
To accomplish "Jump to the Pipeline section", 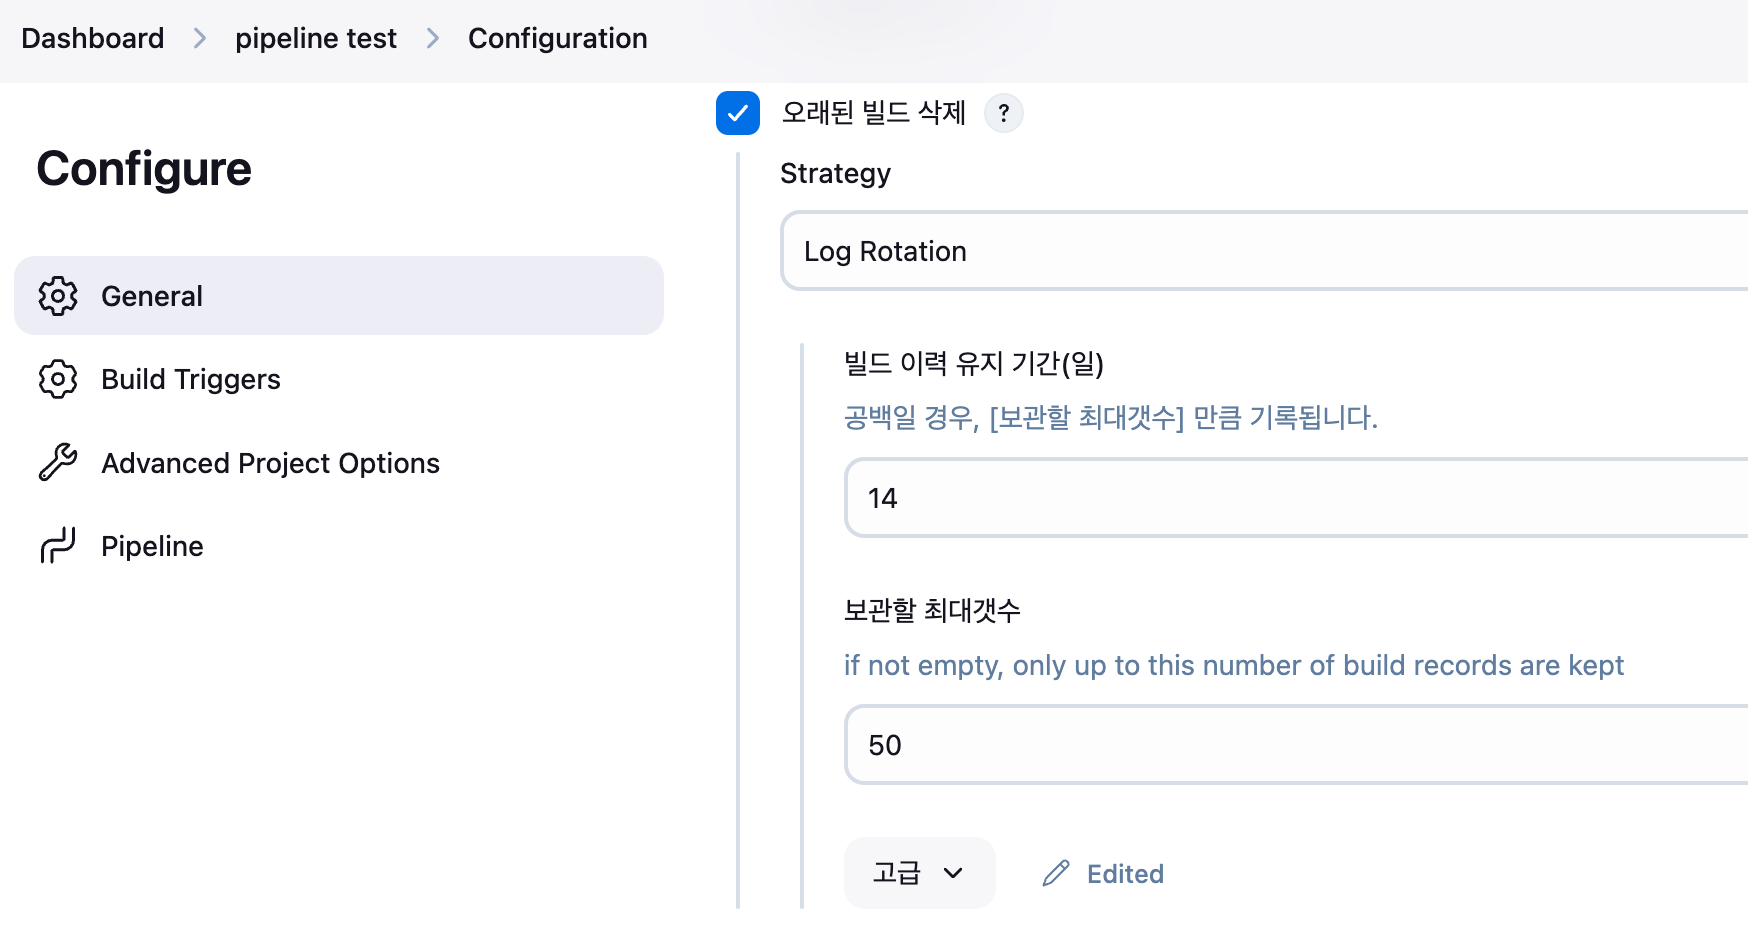I will 152,546.
